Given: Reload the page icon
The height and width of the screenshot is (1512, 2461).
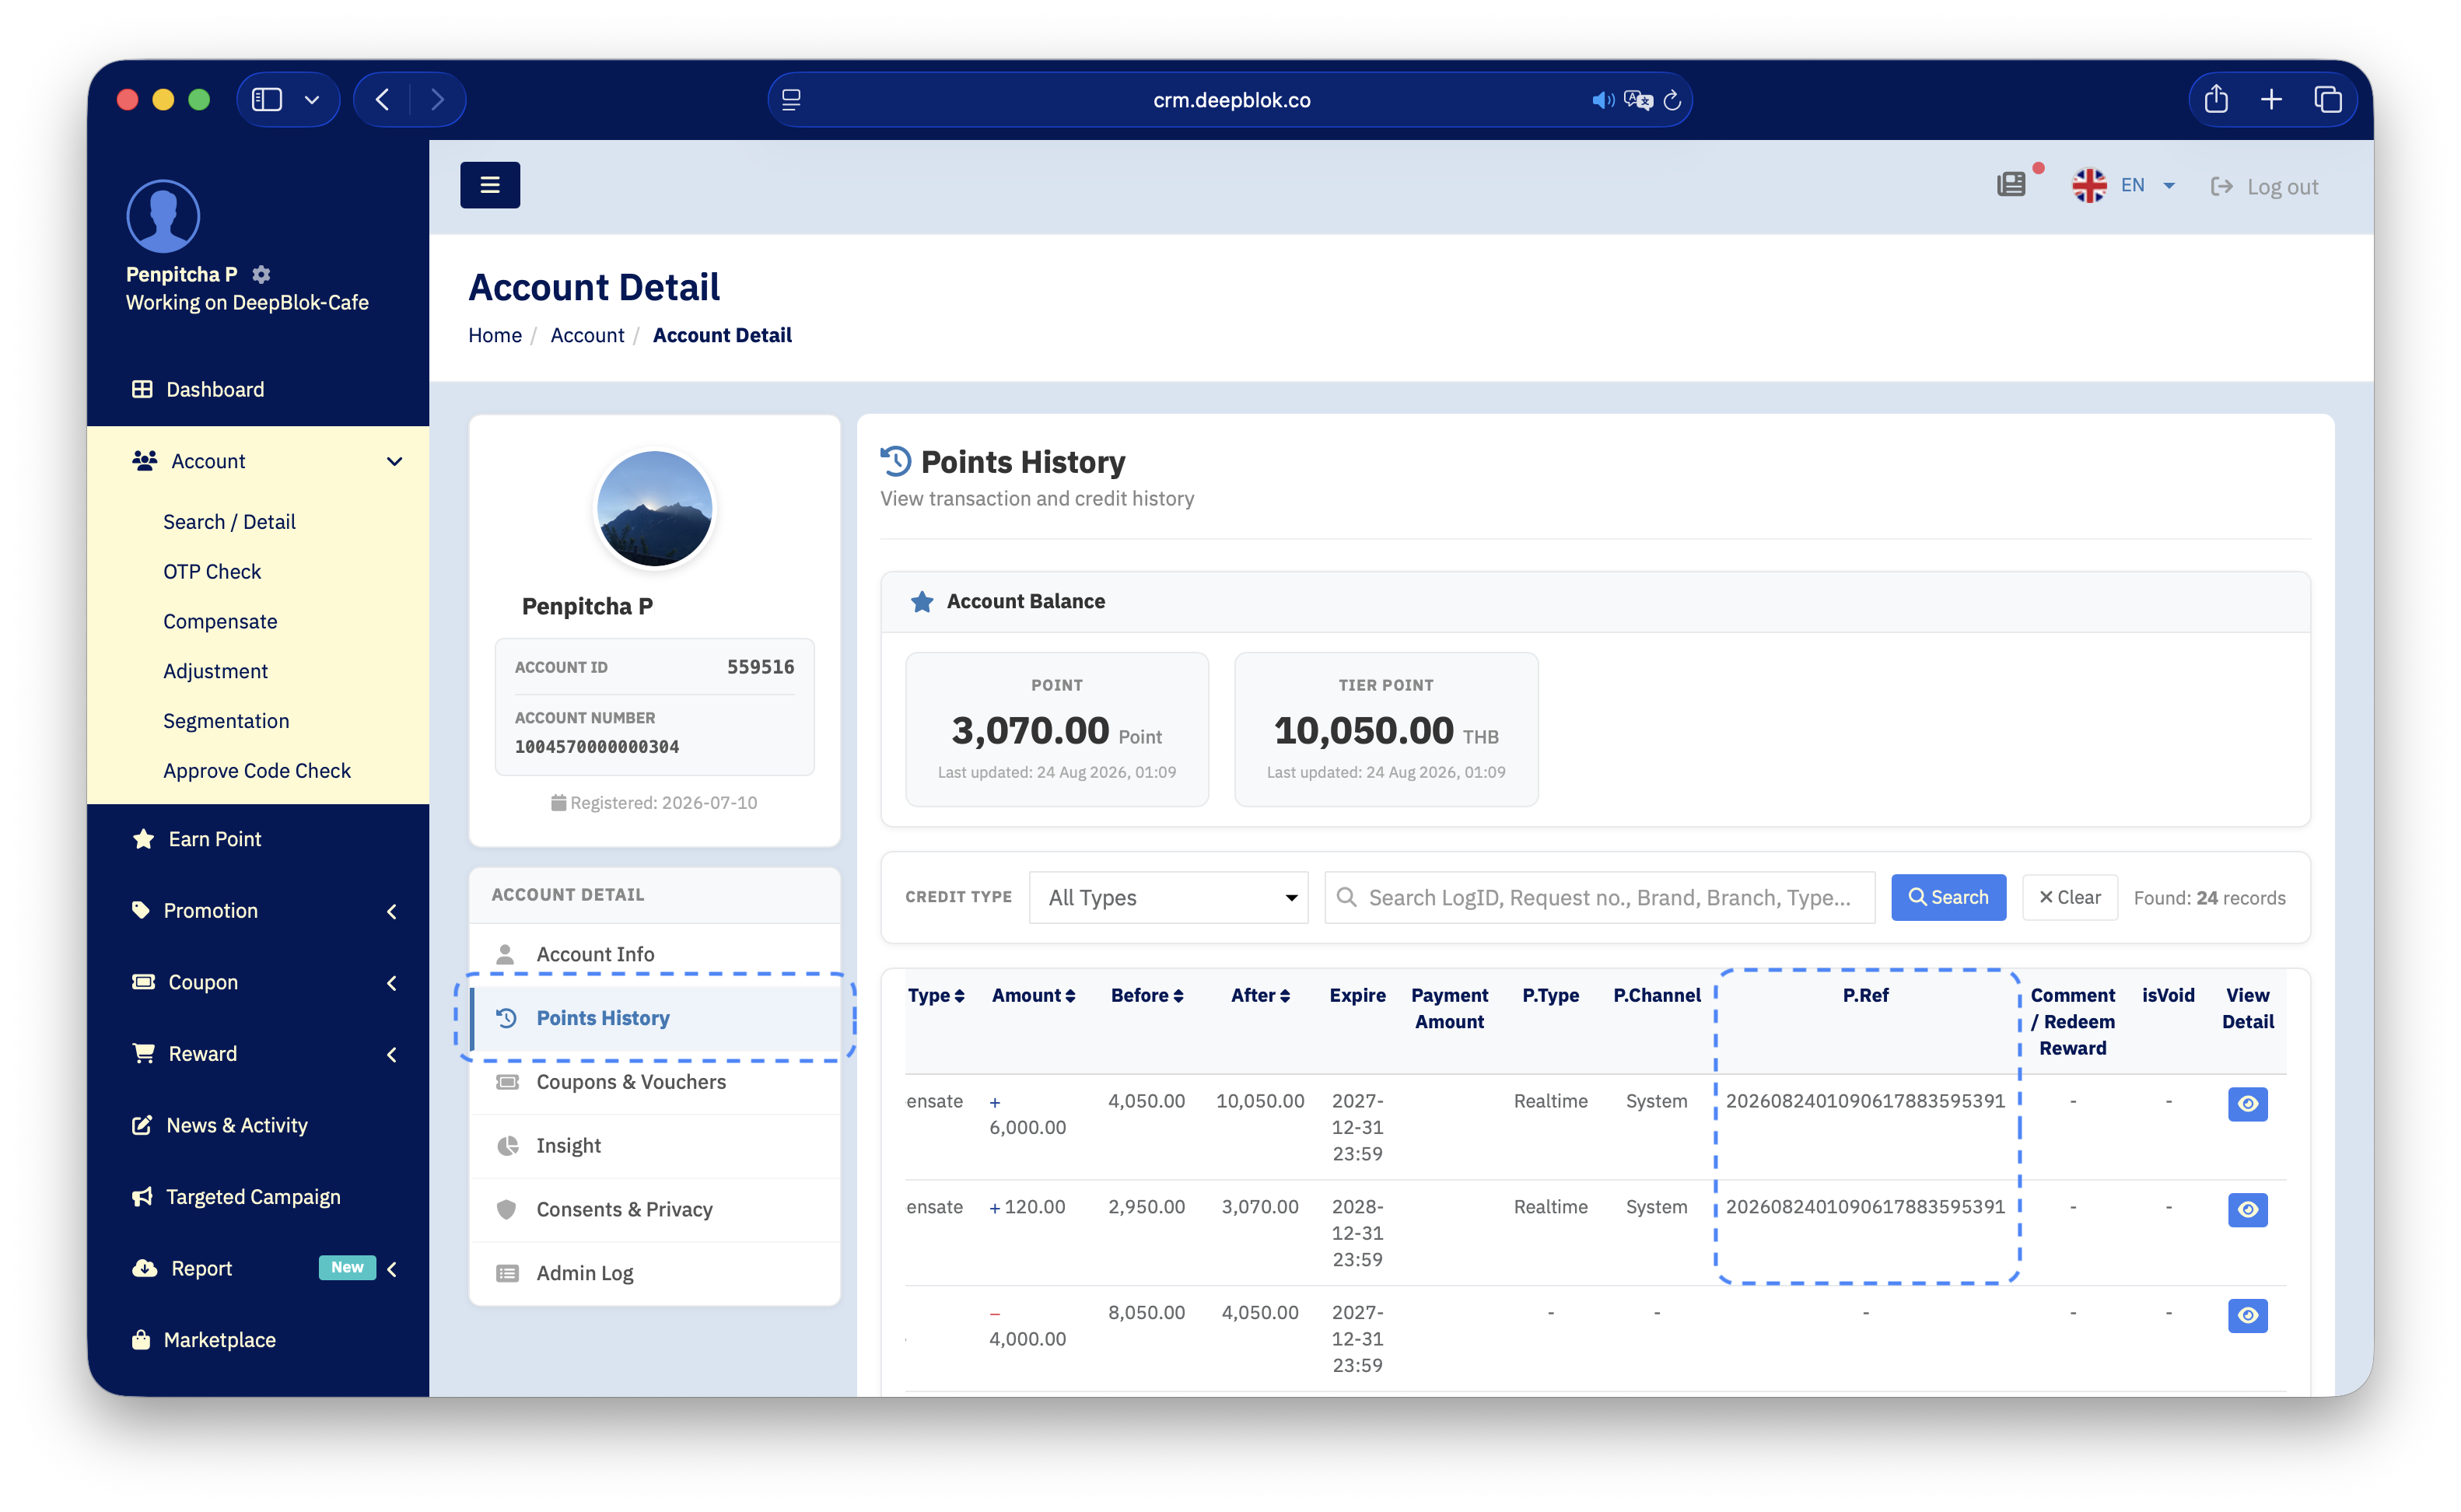Looking at the screenshot, I should [1672, 100].
